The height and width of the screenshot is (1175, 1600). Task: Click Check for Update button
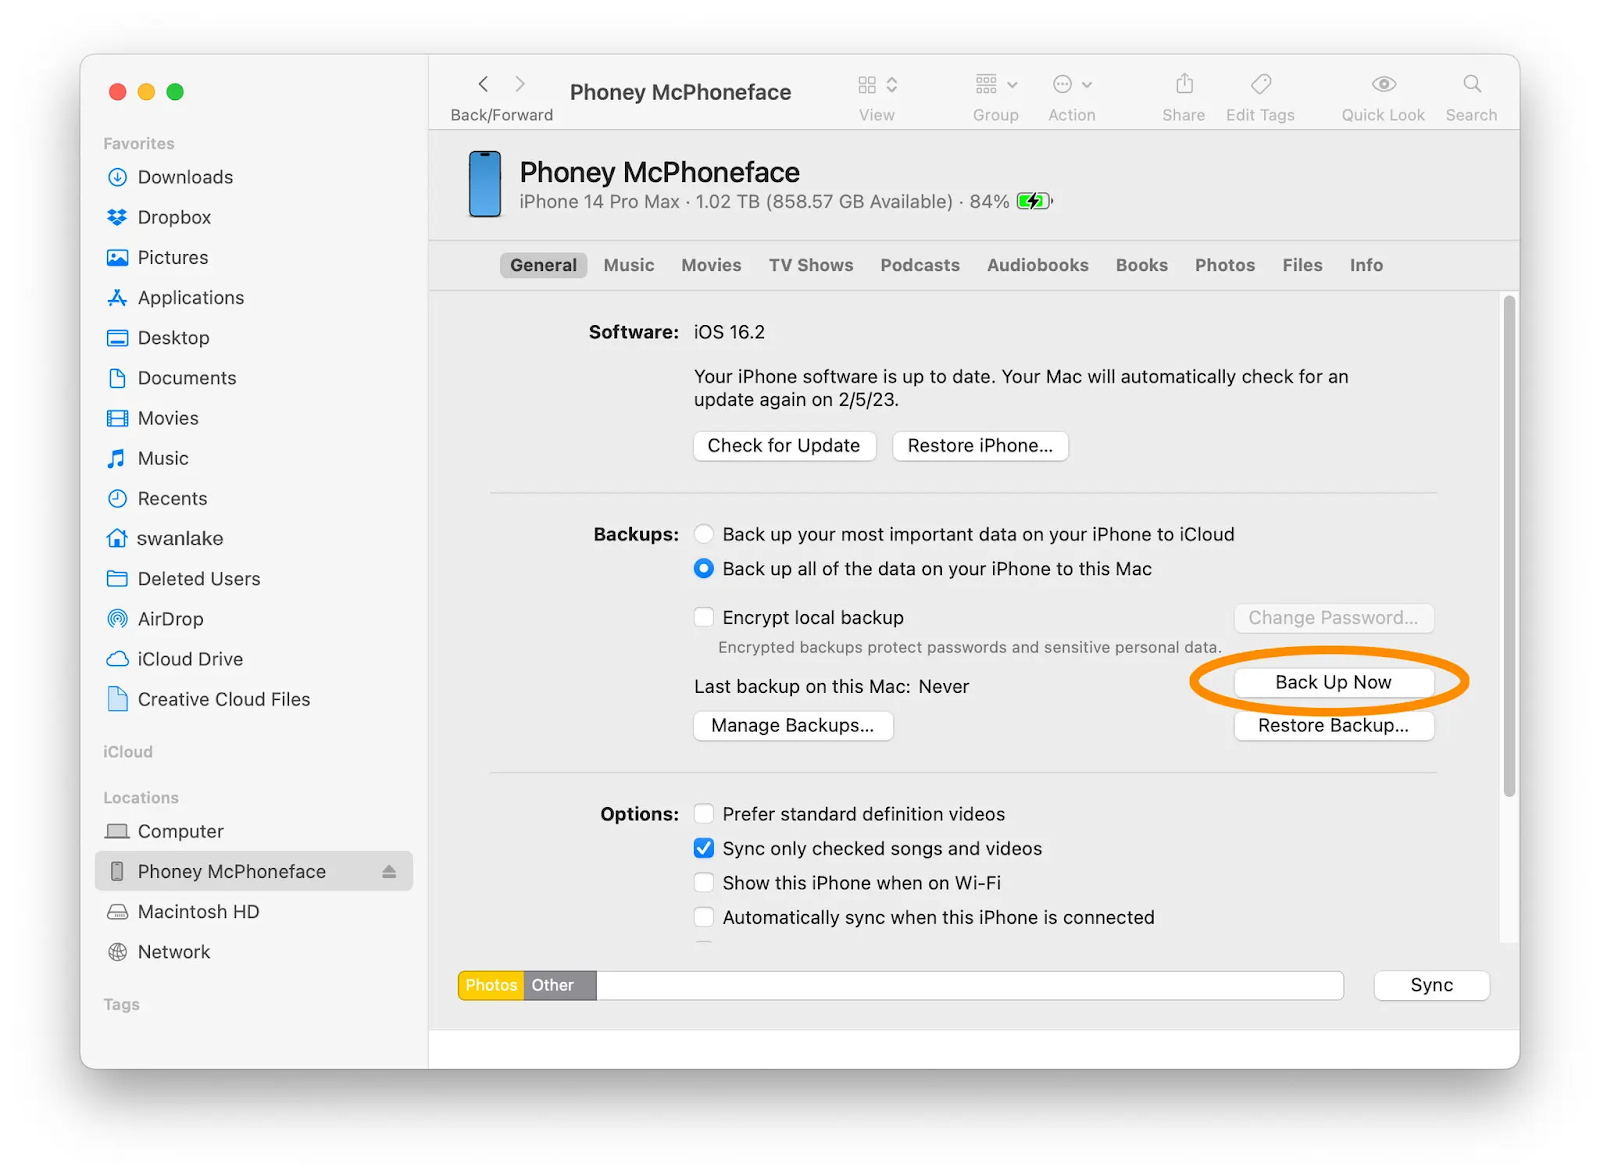click(784, 445)
